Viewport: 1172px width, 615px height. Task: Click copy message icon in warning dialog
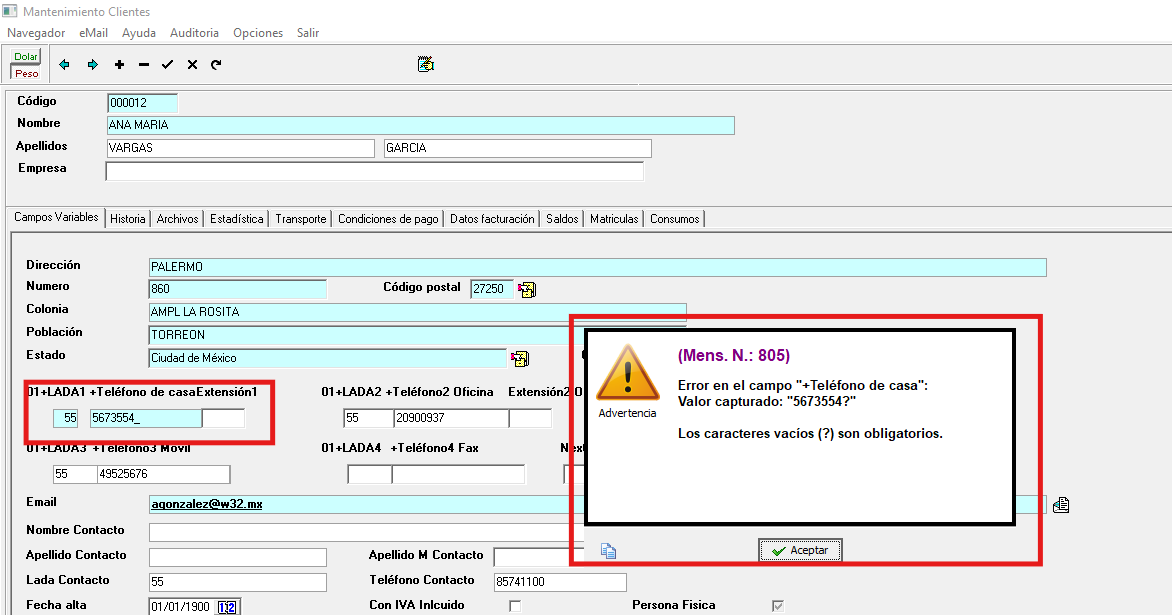coord(608,550)
